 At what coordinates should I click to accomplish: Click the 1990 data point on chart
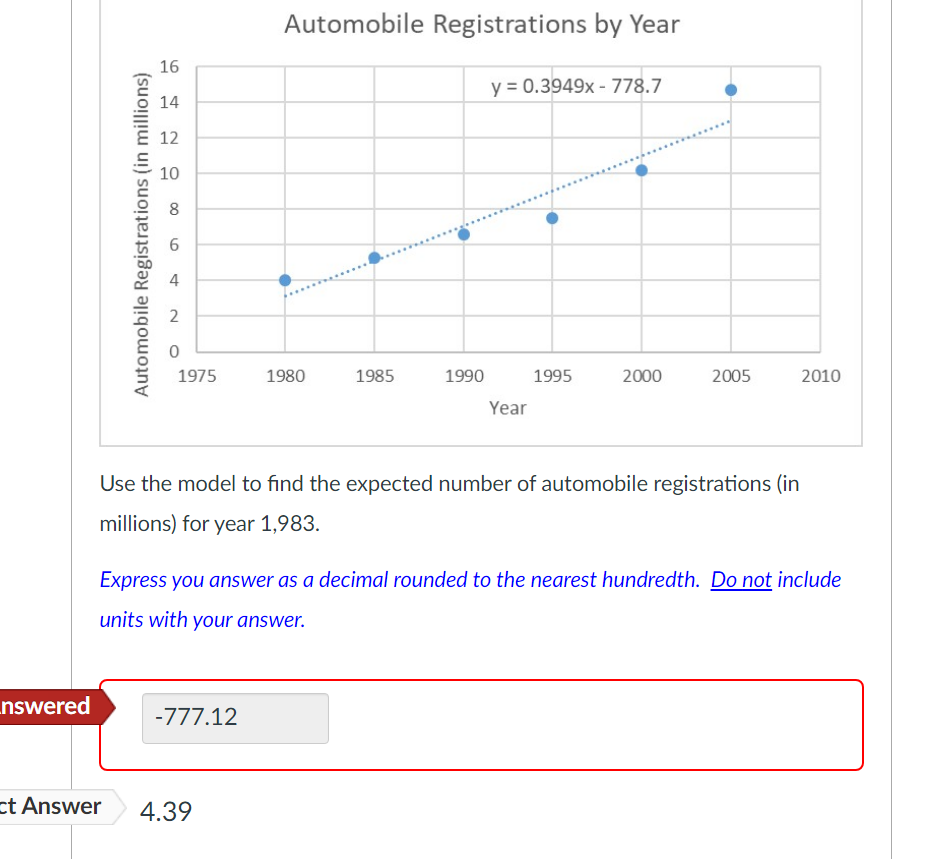pyautogui.click(x=463, y=234)
